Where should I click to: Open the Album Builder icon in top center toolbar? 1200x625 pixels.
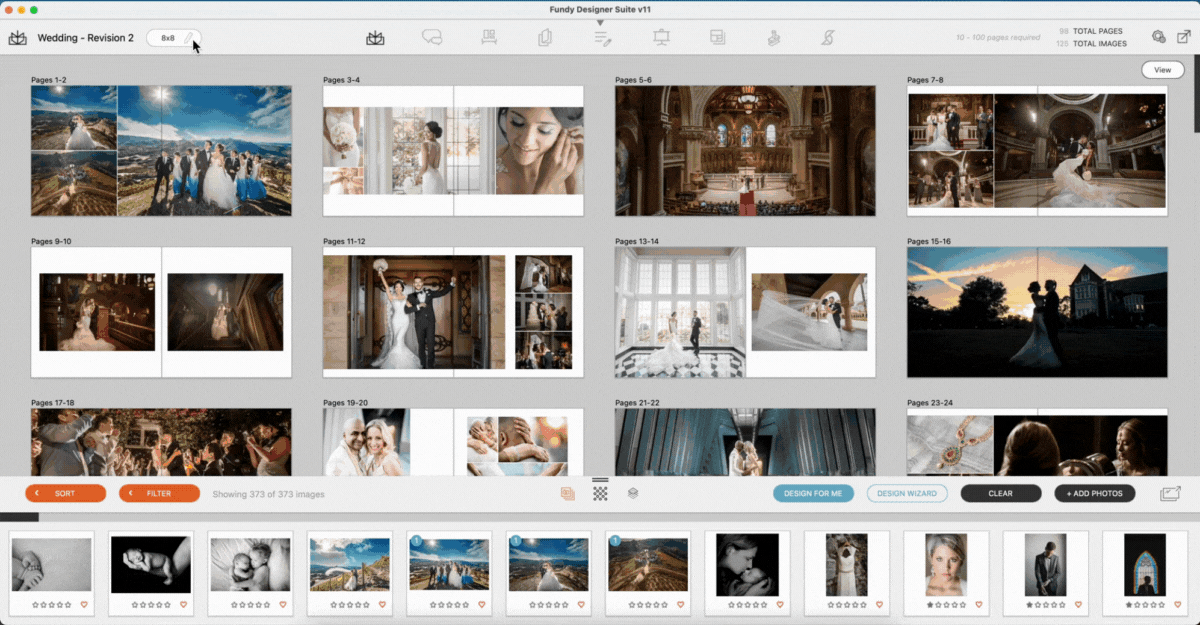click(x=375, y=38)
